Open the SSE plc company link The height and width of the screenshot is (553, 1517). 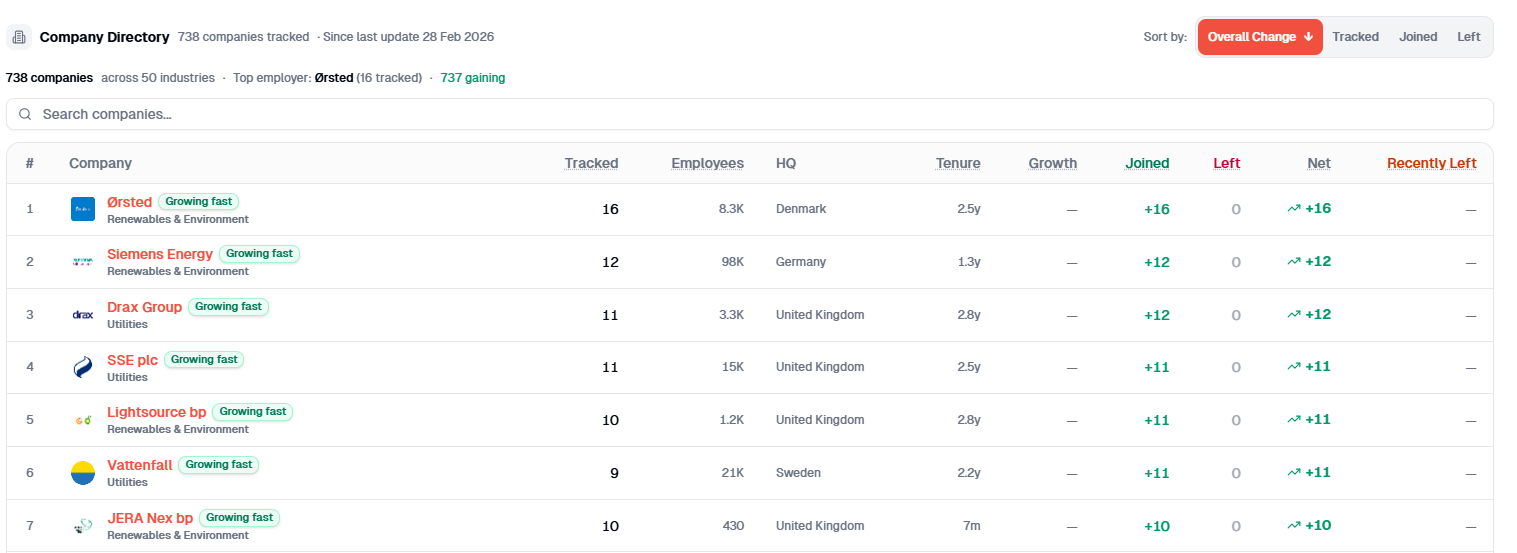click(x=132, y=360)
